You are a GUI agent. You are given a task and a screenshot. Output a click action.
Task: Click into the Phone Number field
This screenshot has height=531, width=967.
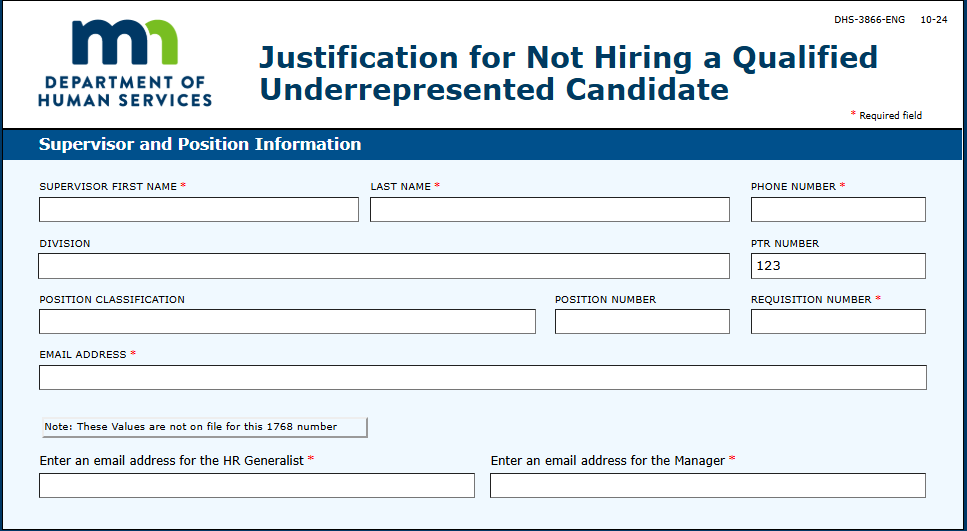(838, 210)
